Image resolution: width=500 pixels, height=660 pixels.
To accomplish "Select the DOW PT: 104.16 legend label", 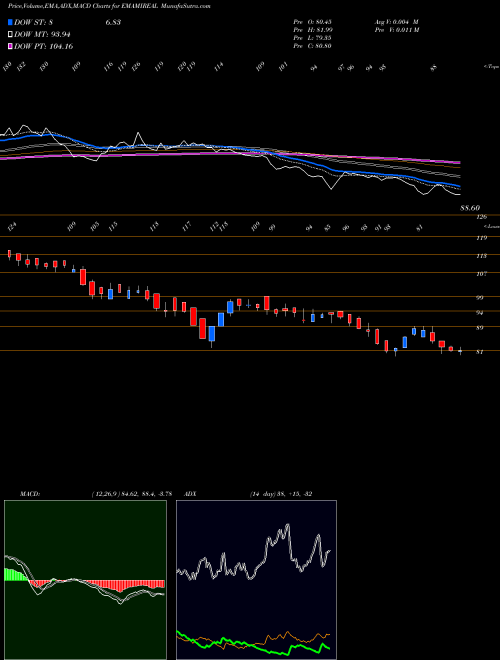I will pyautogui.click(x=44, y=46).
